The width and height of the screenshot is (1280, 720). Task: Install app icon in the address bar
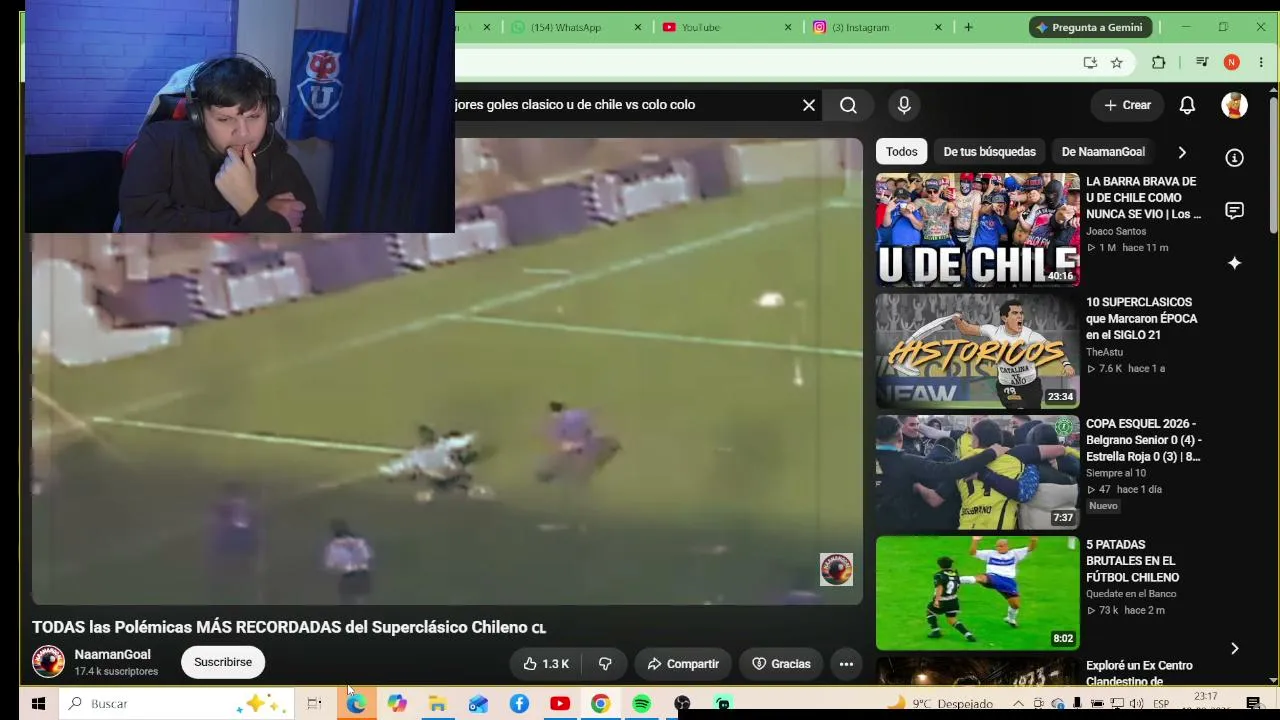(1090, 62)
